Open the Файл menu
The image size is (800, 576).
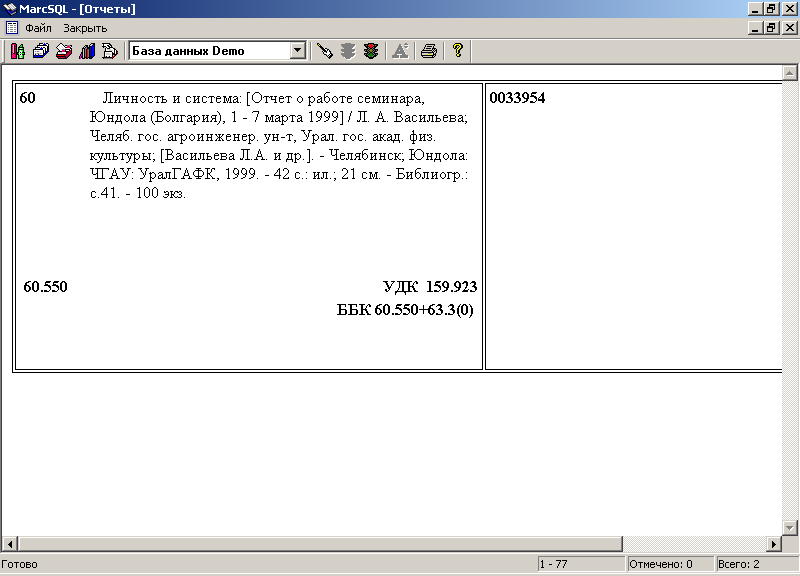coord(38,28)
